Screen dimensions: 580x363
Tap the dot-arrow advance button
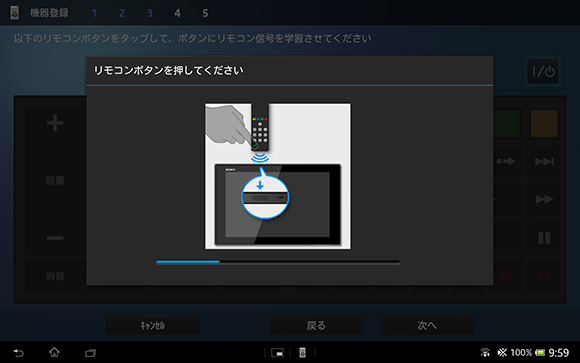pos(506,161)
